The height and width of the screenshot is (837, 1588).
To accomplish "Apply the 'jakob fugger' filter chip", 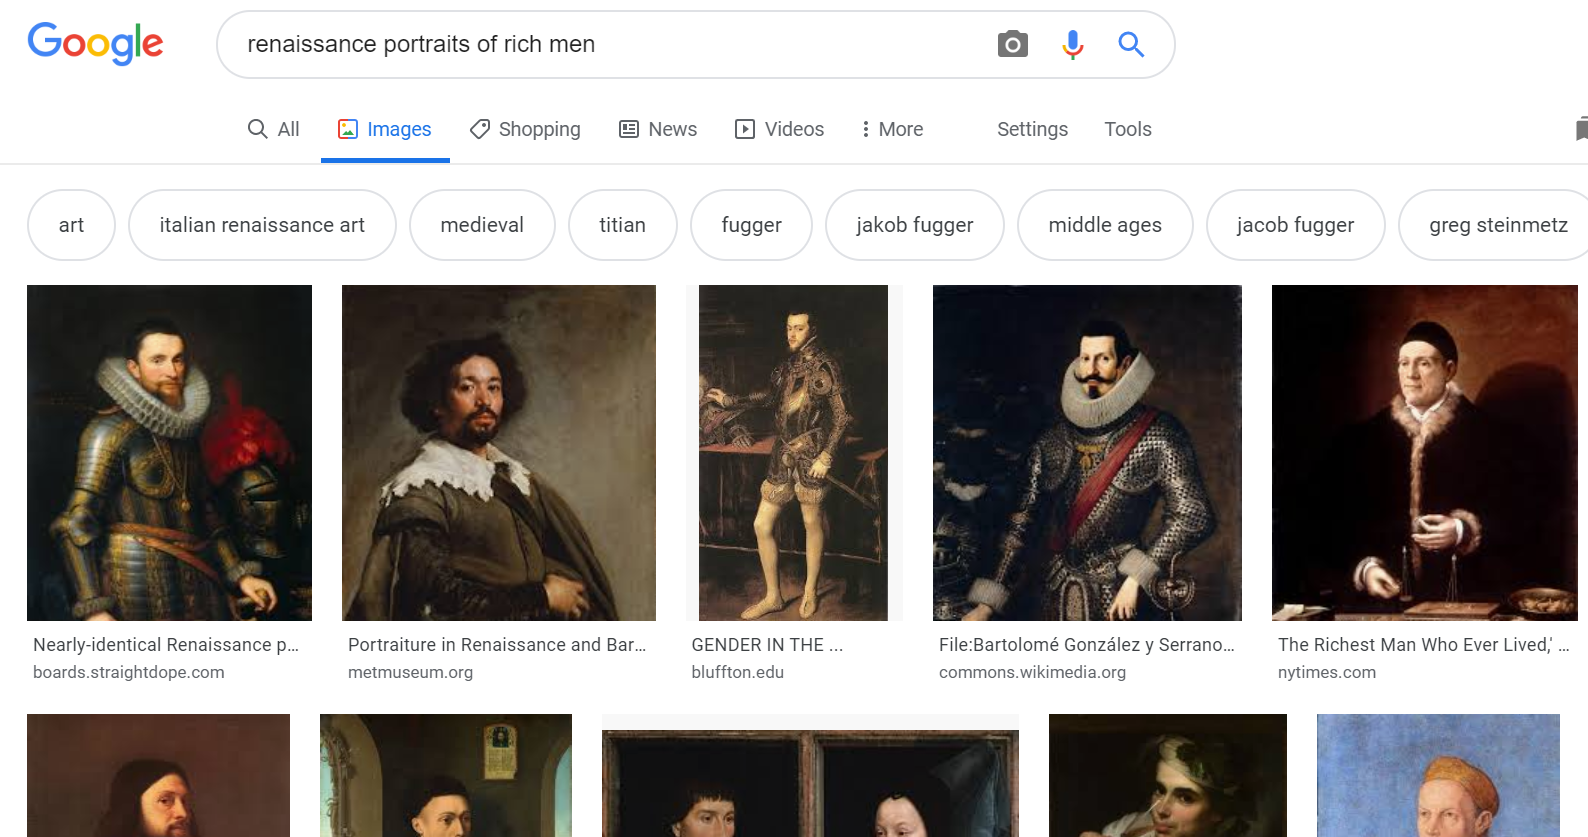I will pyautogui.click(x=914, y=225).
